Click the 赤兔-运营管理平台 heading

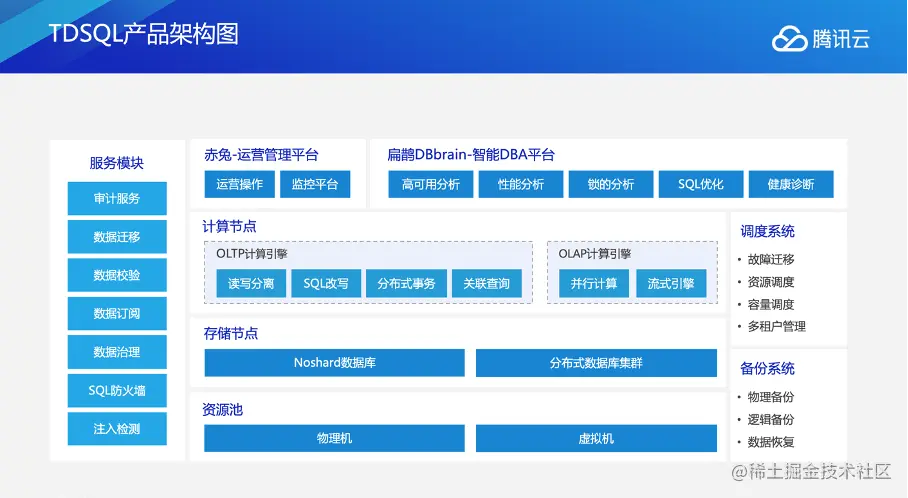(x=261, y=155)
